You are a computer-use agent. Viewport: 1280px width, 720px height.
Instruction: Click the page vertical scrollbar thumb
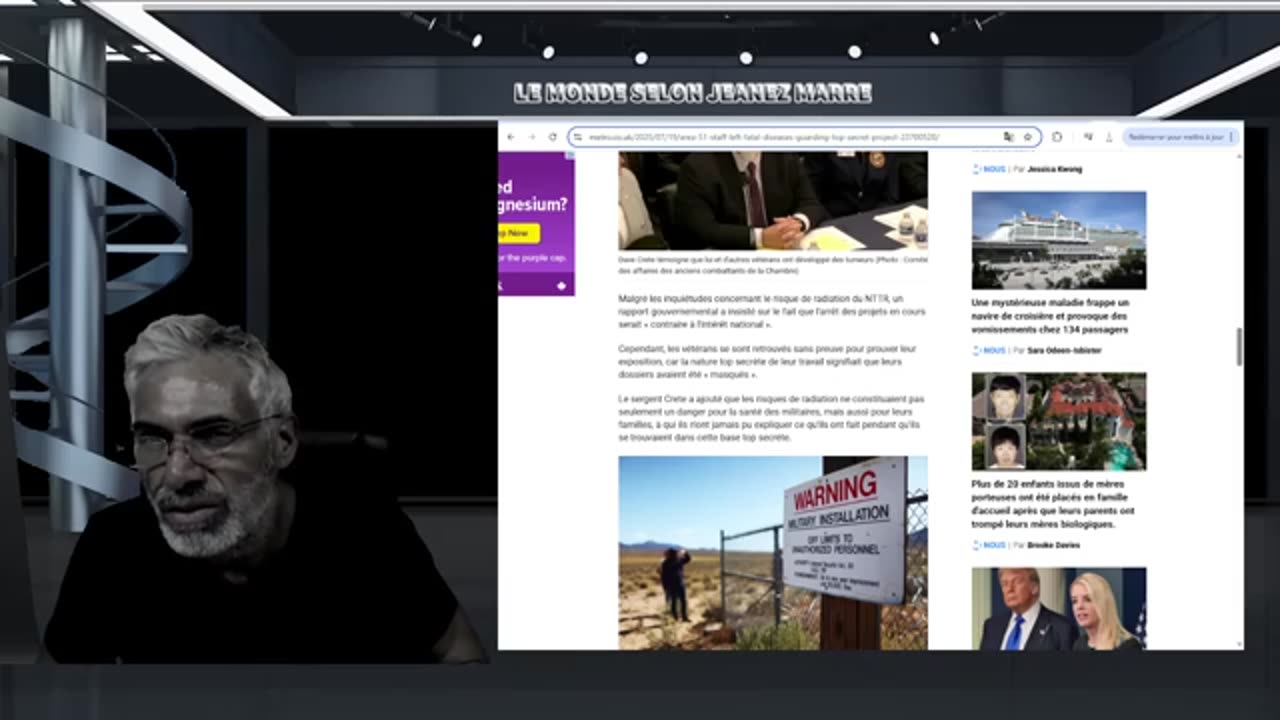(x=1239, y=346)
